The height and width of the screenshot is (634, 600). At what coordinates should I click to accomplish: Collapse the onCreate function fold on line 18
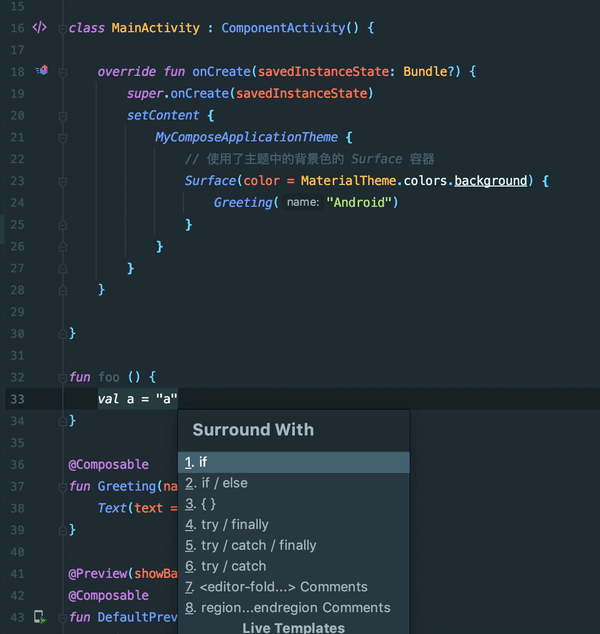point(63,72)
